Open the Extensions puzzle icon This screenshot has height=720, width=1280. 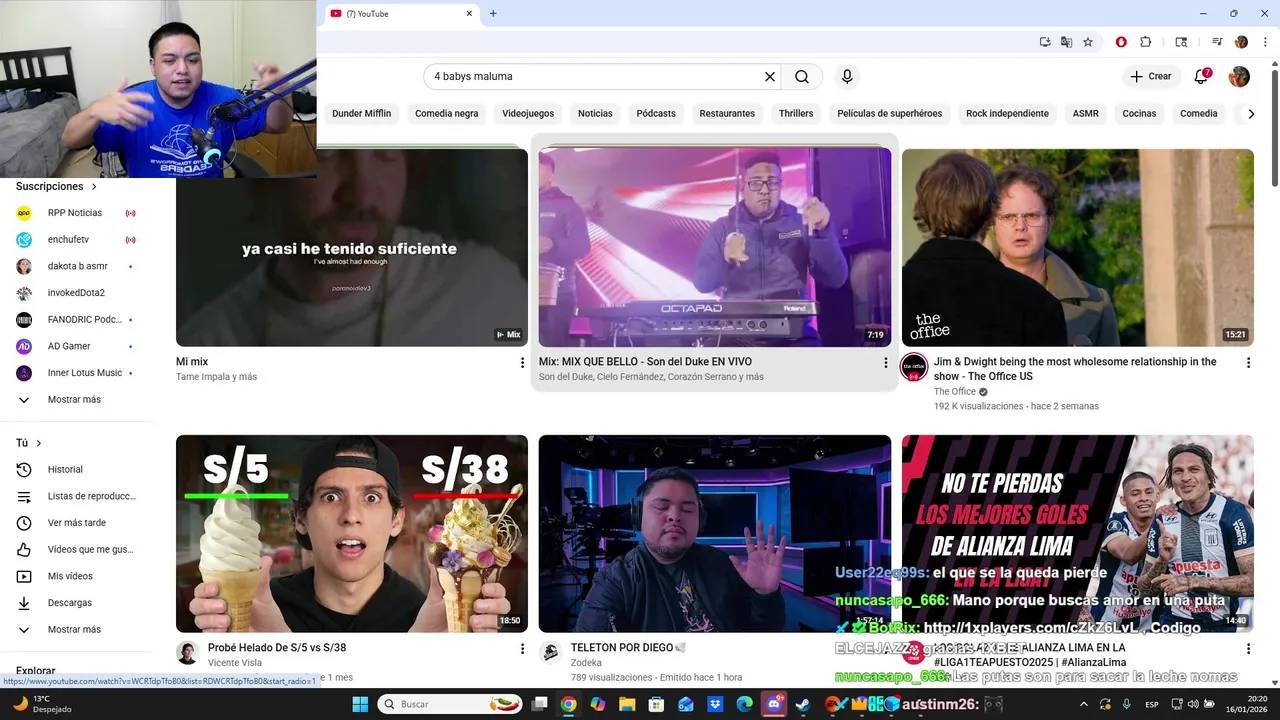click(1146, 42)
